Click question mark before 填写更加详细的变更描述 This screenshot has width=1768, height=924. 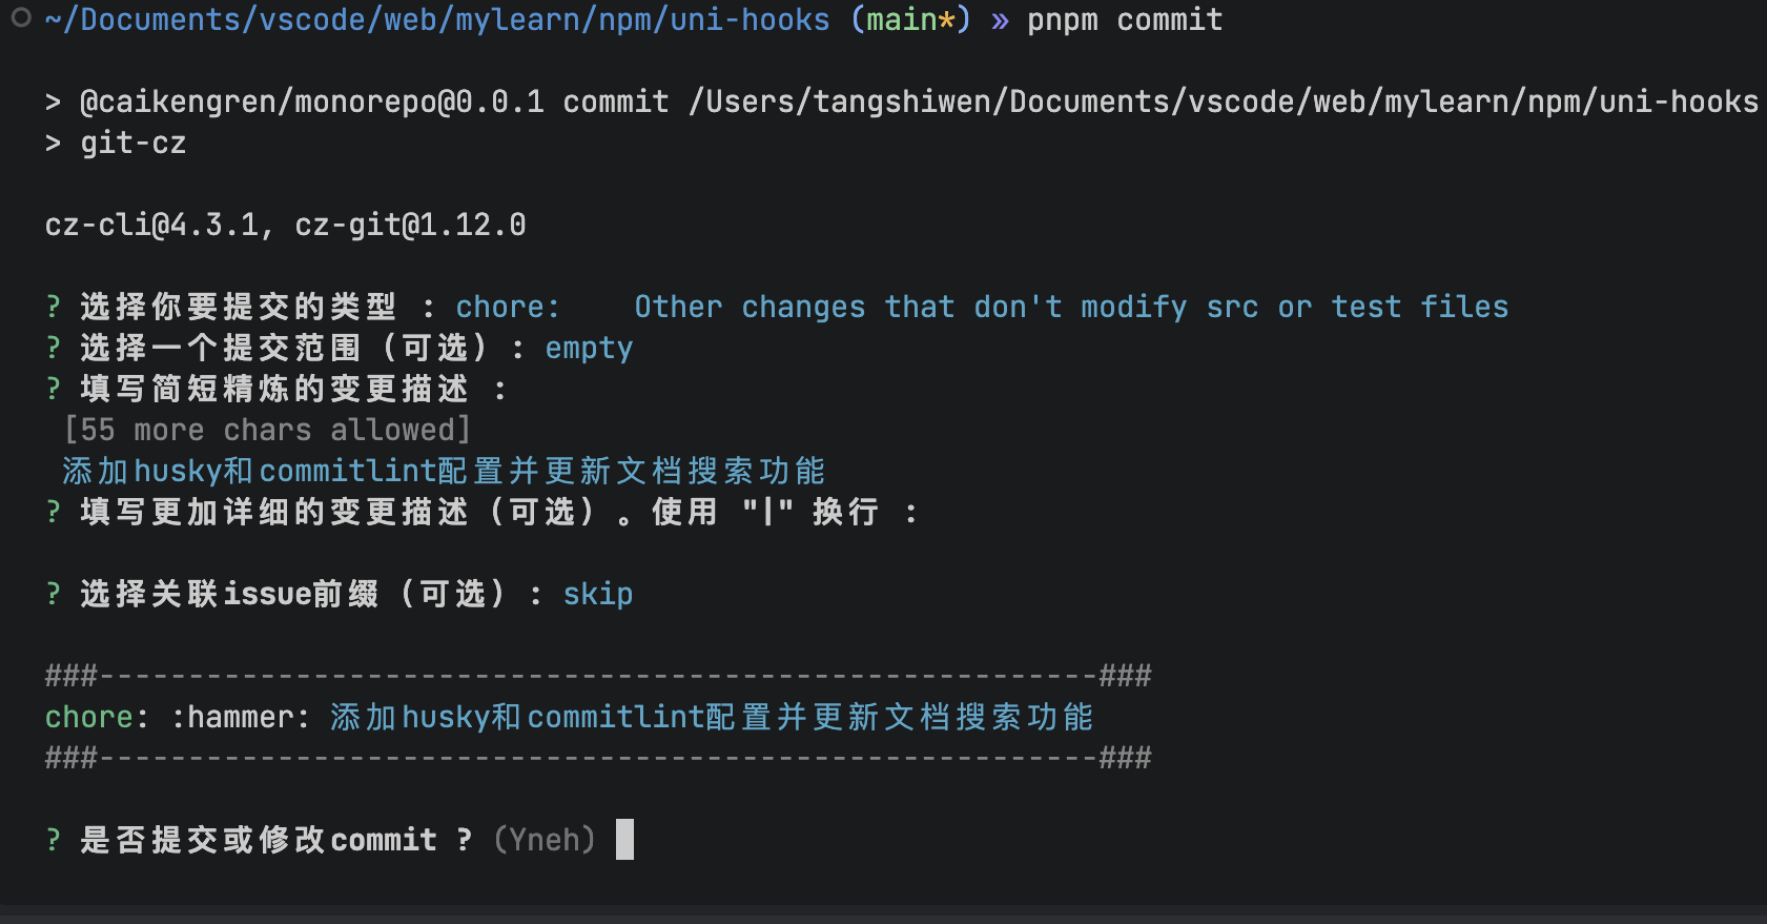point(53,512)
